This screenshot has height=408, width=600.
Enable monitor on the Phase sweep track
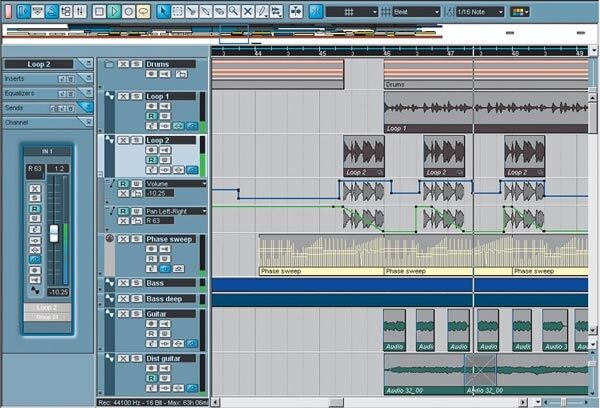click(165, 249)
